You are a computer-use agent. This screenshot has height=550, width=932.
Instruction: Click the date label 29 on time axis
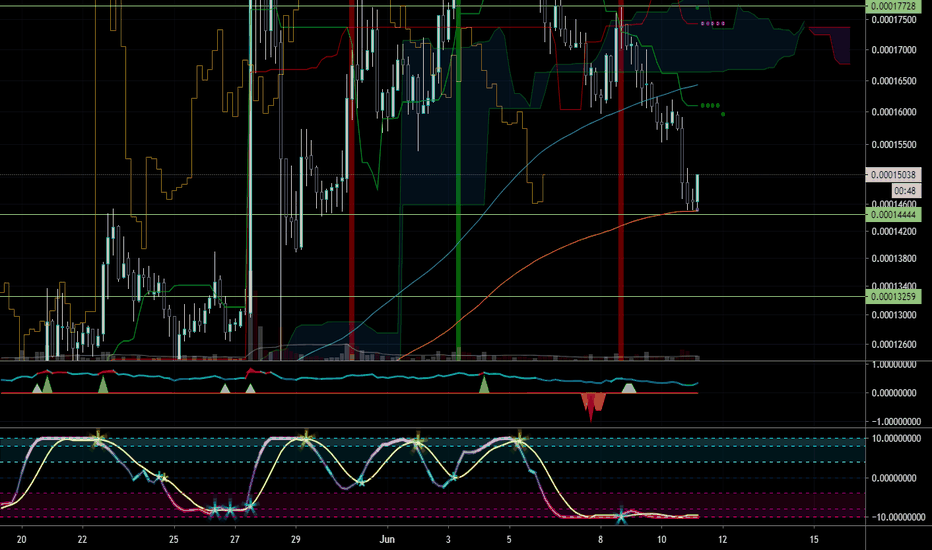pos(296,540)
